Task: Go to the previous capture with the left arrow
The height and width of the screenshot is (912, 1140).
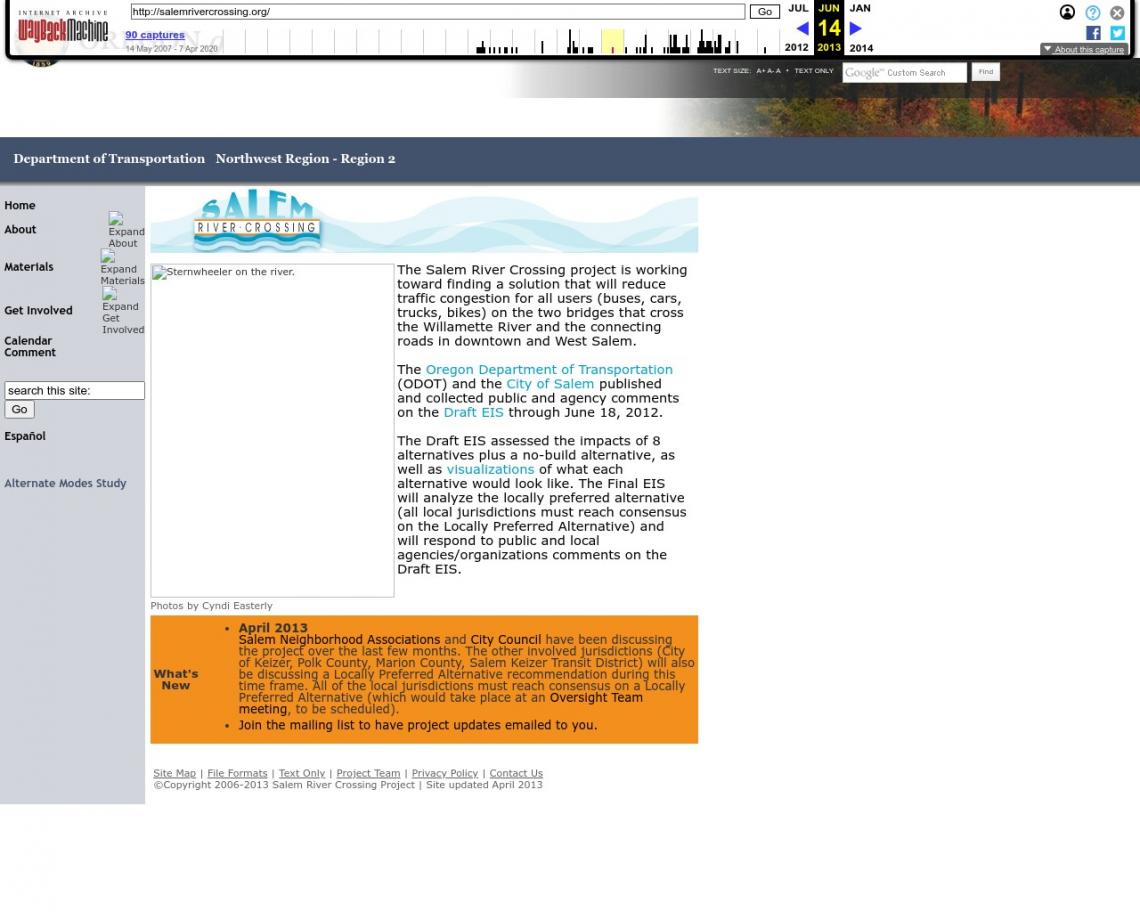Action: coord(802,28)
